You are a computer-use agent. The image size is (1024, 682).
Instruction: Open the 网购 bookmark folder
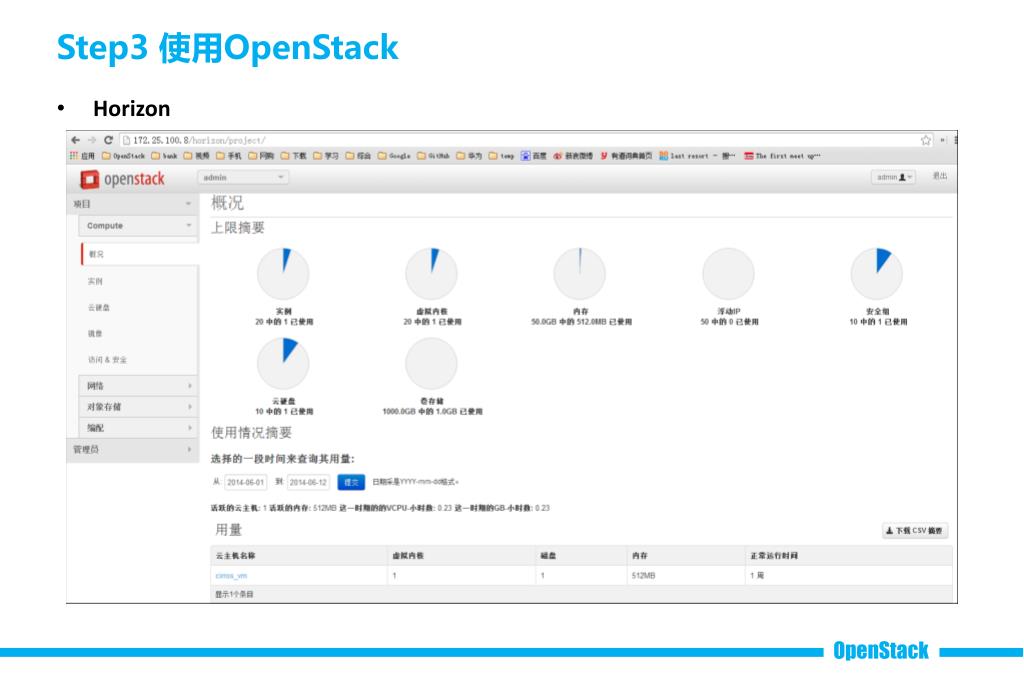[x=261, y=155]
